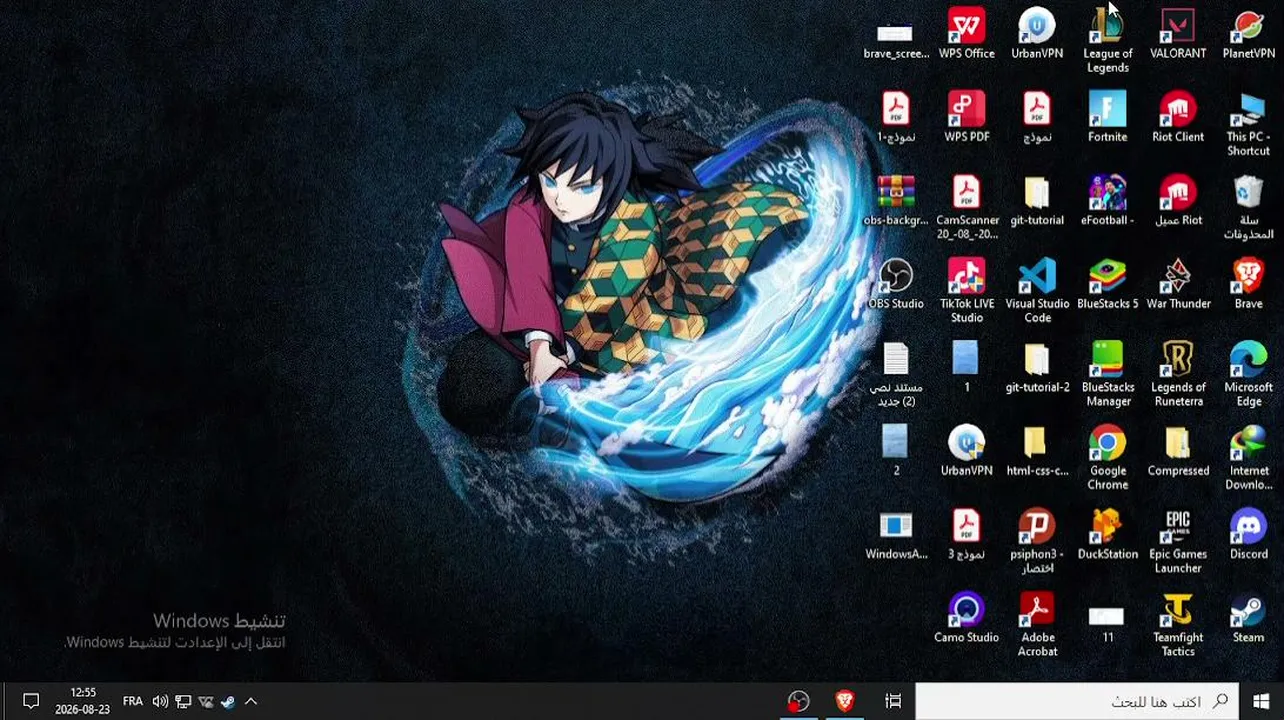Click the Adobe Acrobat desktop icon

(1037, 625)
